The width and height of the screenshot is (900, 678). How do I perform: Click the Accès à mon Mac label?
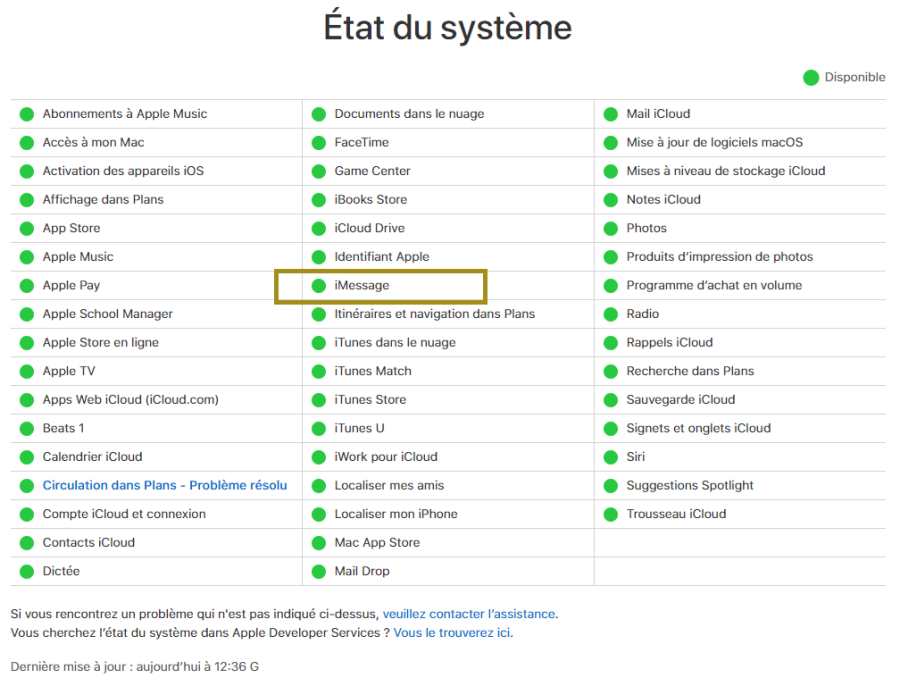(94, 142)
